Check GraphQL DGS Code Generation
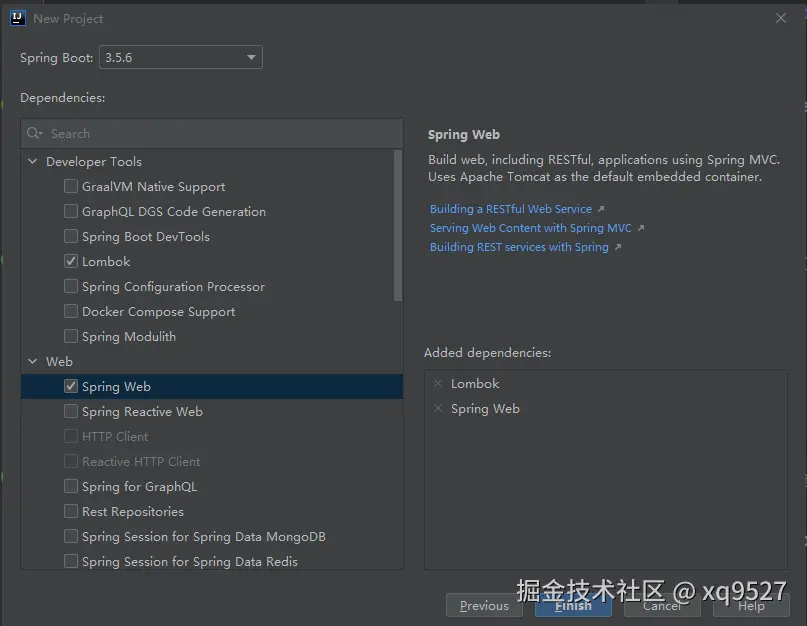This screenshot has width=807, height=626. 71,211
